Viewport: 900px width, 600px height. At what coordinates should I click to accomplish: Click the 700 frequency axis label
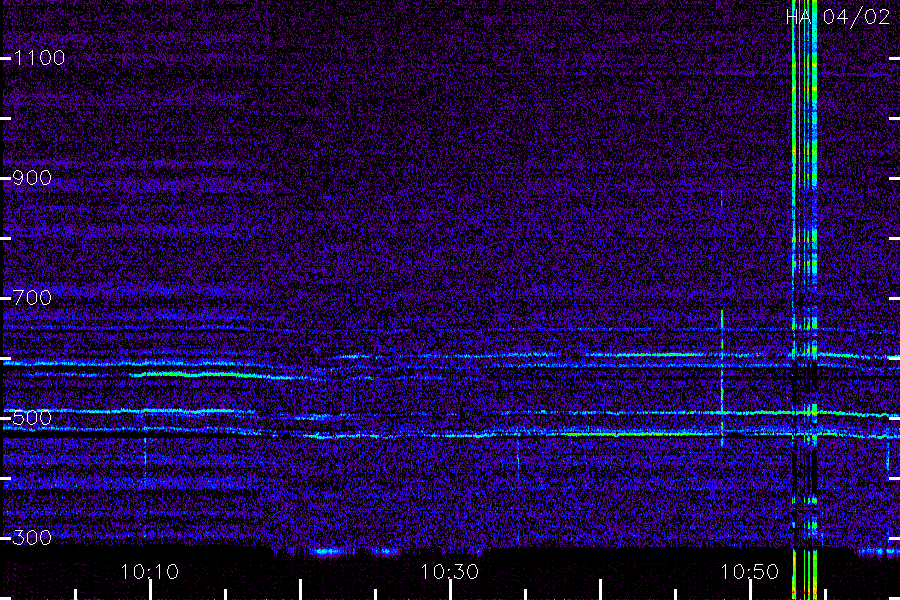32,298
